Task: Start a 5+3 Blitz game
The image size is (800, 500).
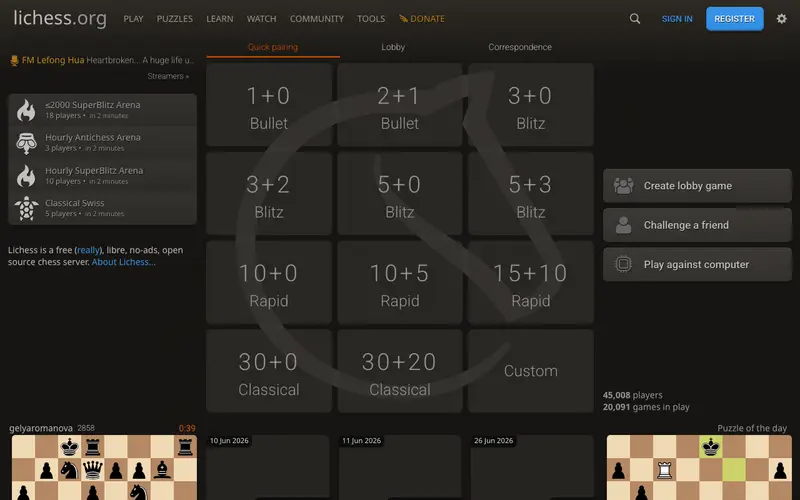Action: [x=531, y=193]
